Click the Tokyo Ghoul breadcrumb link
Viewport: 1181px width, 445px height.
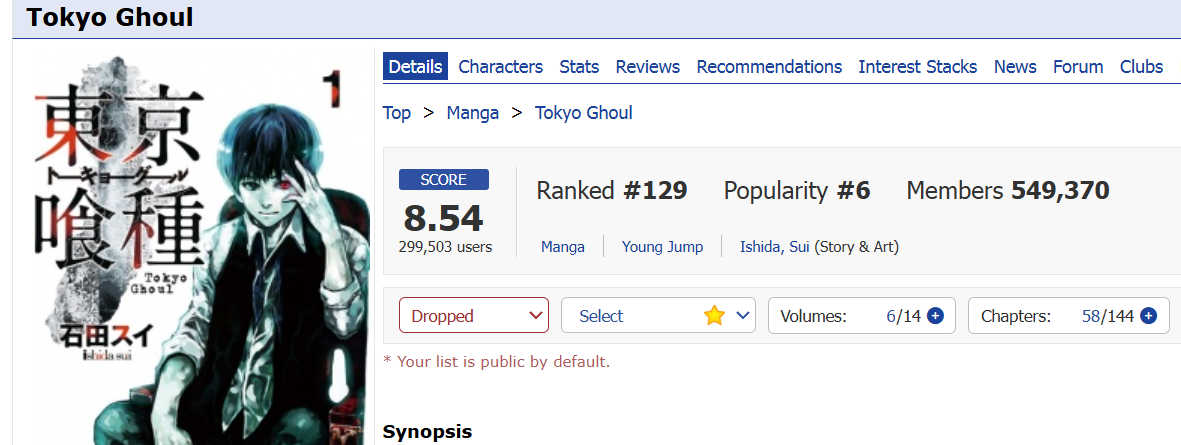[583, 113]
